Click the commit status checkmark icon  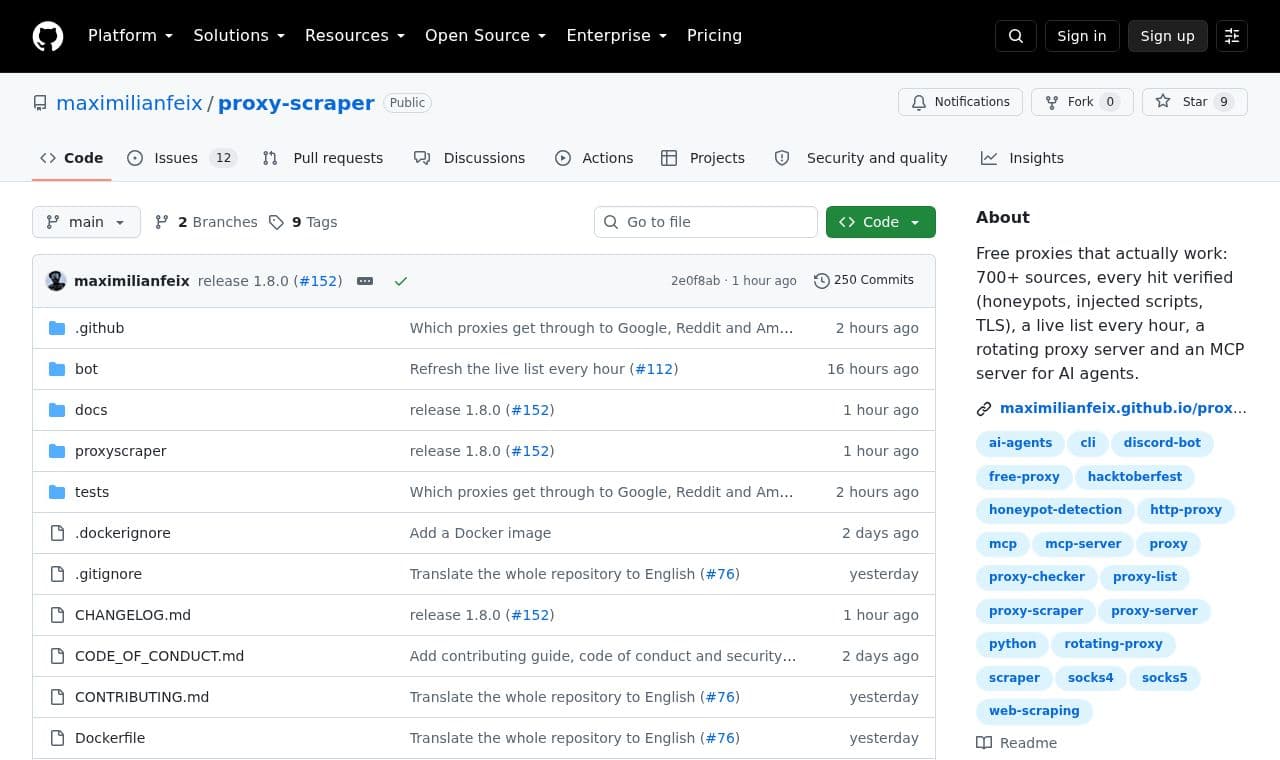coord(401,281)
